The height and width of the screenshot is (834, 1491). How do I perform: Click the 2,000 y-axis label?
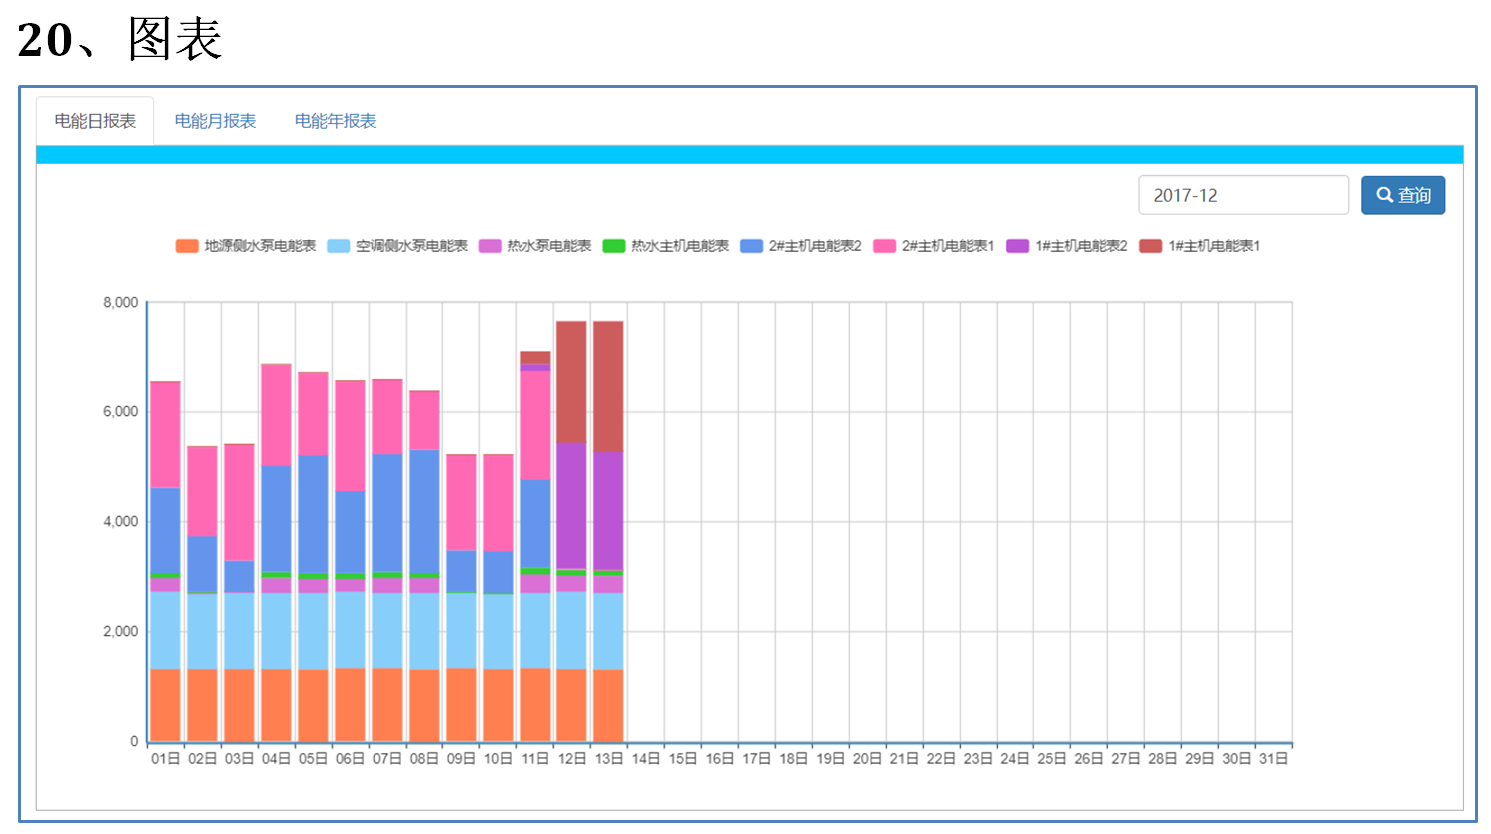pyautogui.click(x=120, y=632)
